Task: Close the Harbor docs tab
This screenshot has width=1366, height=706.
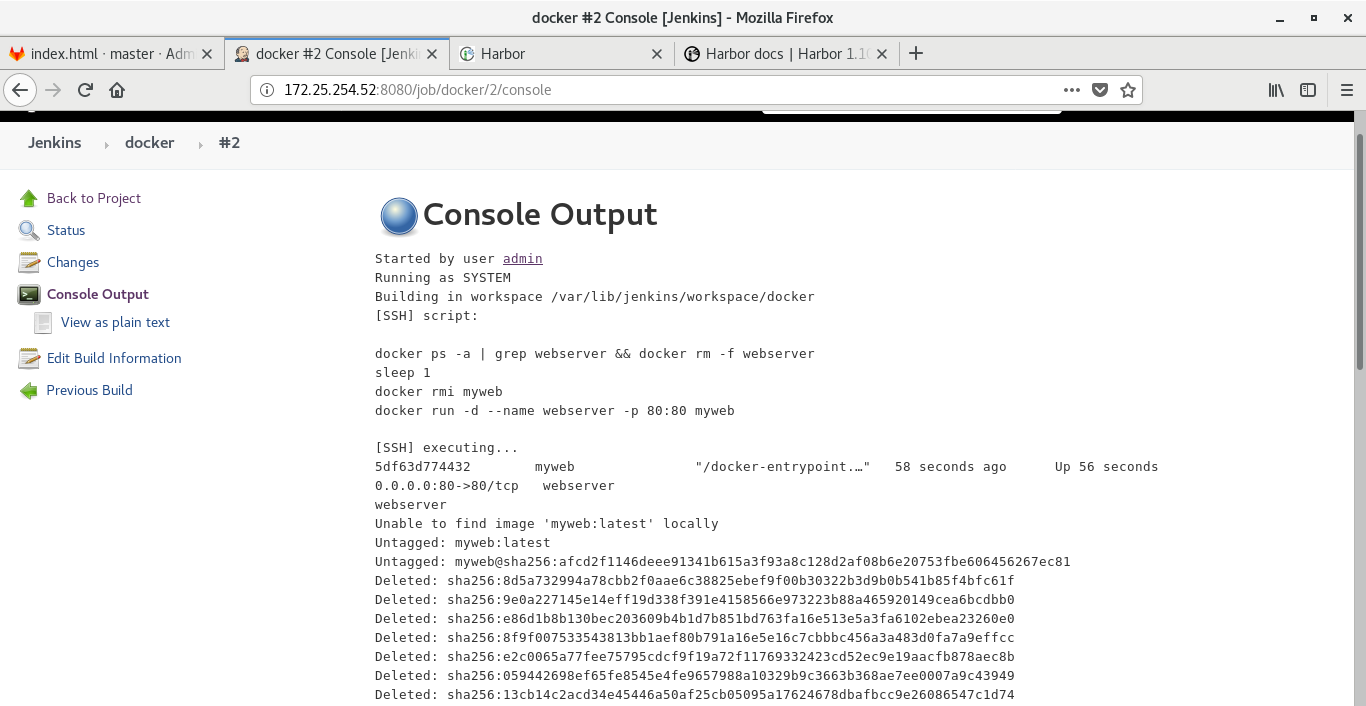Action: coord(882,54)
